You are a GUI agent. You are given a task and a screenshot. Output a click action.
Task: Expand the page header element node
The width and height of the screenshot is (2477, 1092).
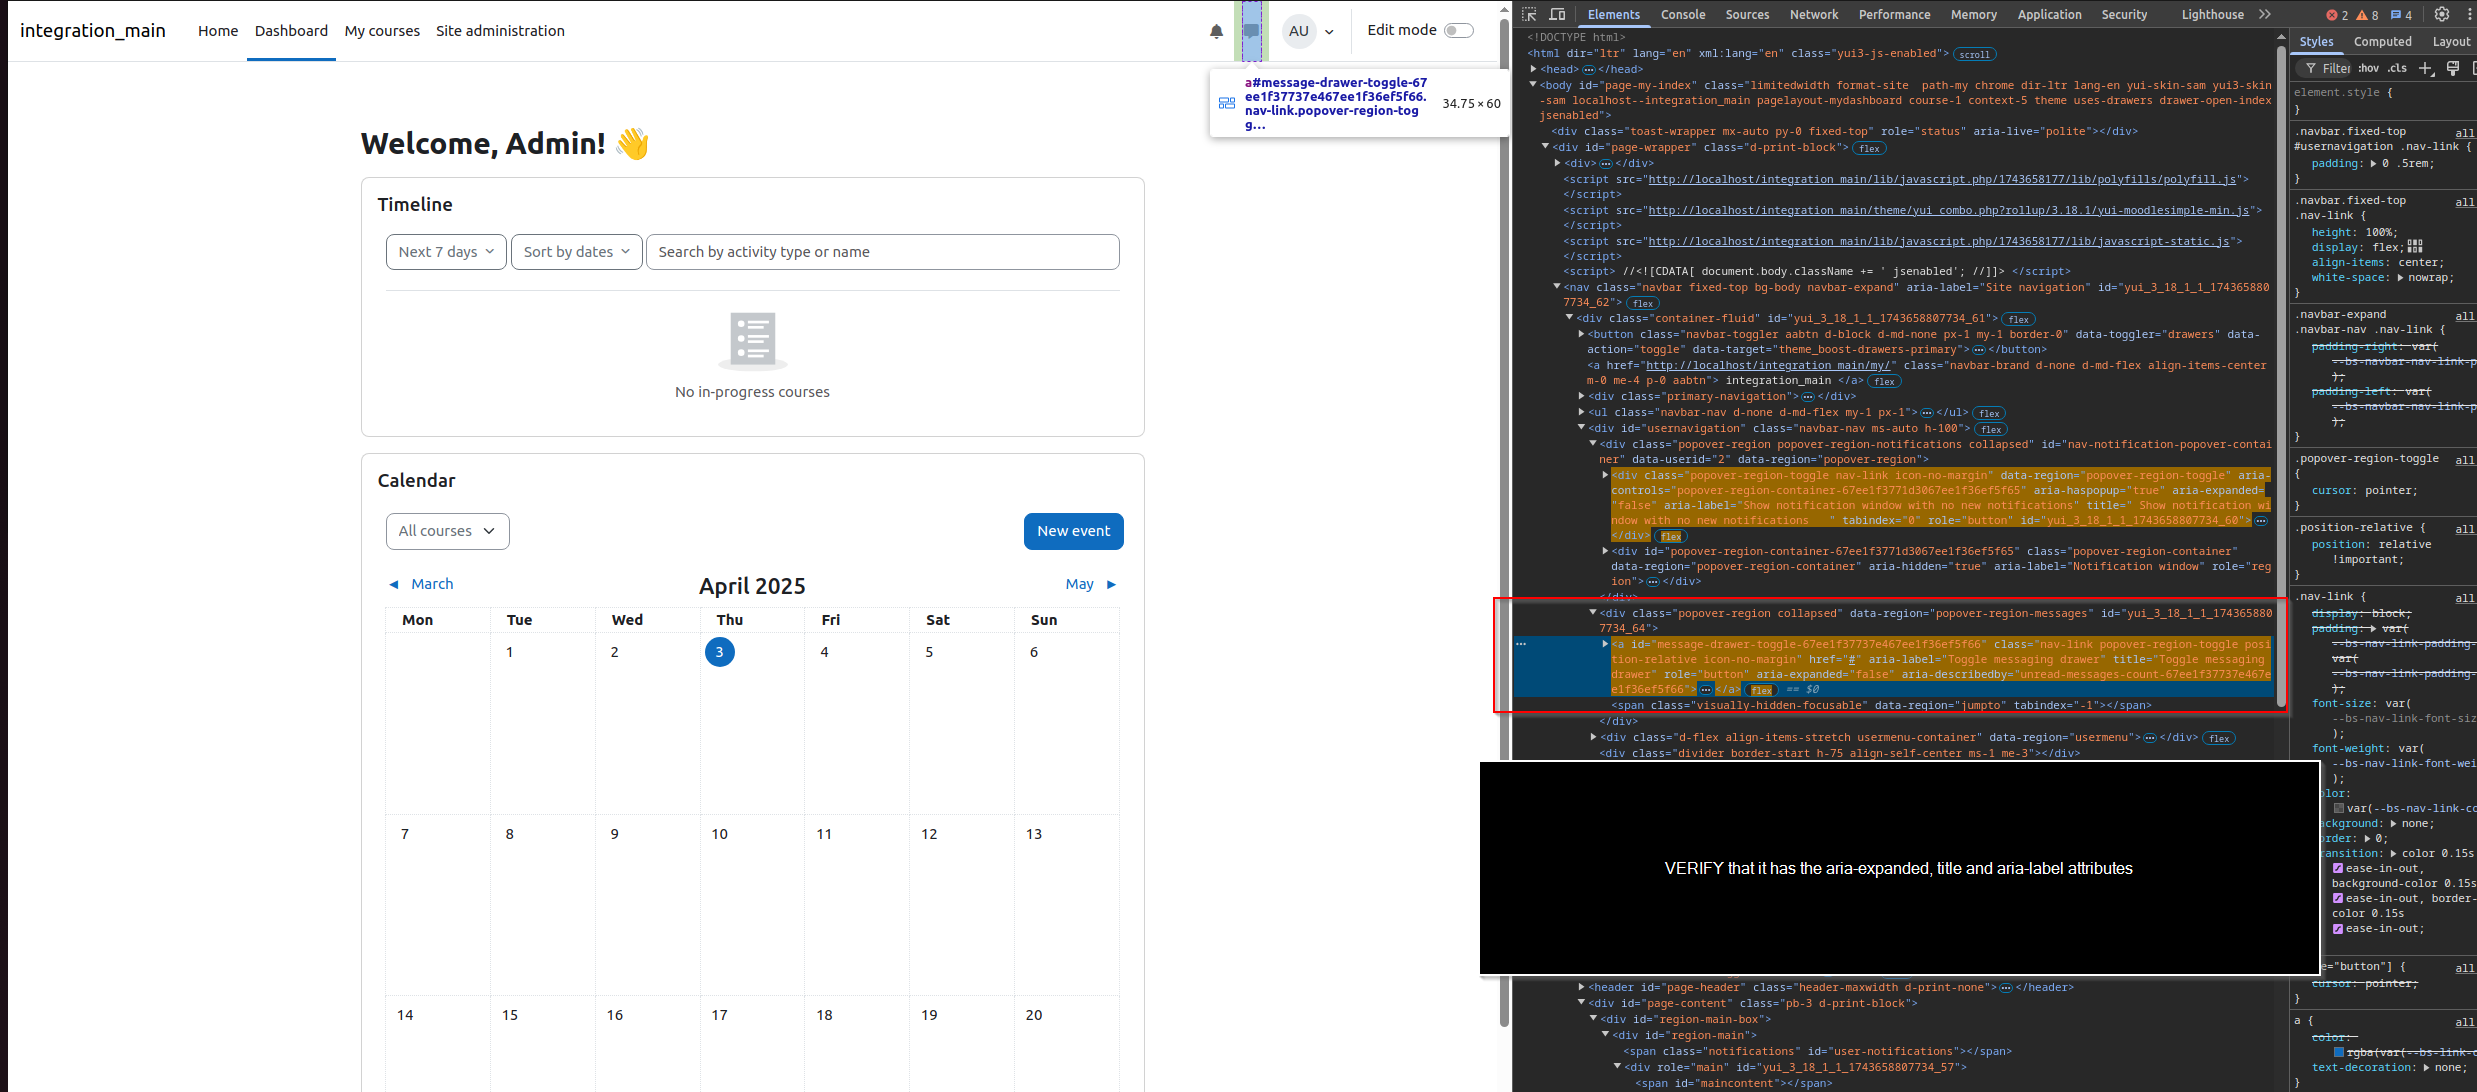pyautogui.click(x=1581, y=987)
